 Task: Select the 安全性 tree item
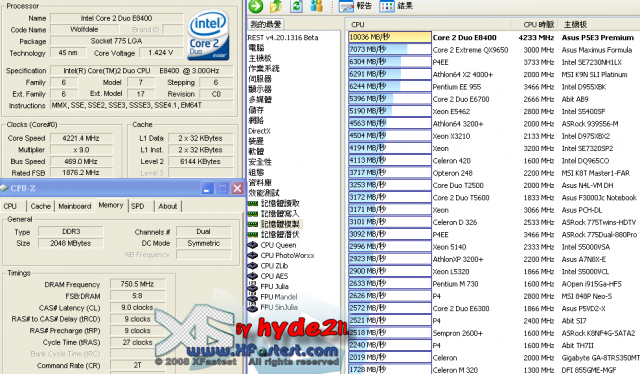tap(260, 162)
